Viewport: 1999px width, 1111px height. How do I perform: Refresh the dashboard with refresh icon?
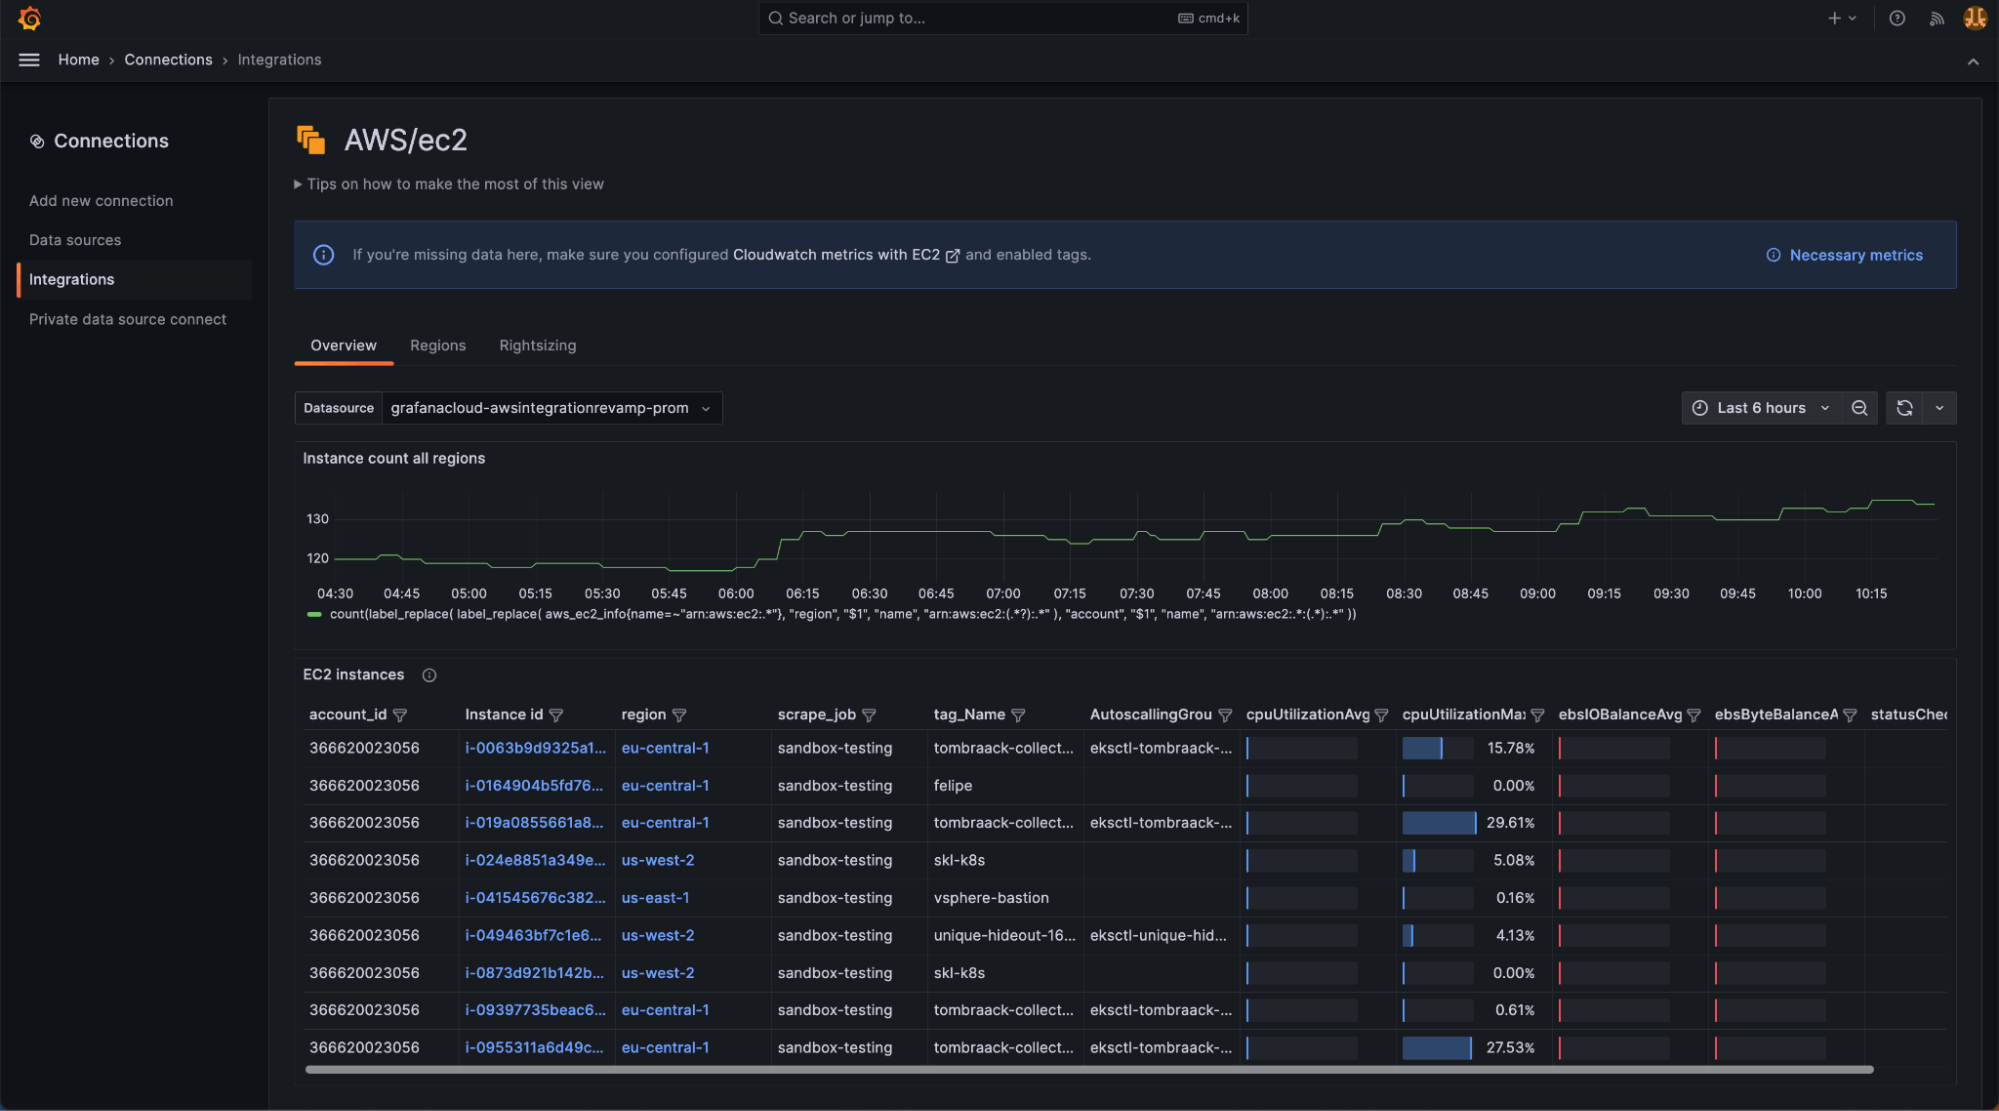[x=1904, y=408]
